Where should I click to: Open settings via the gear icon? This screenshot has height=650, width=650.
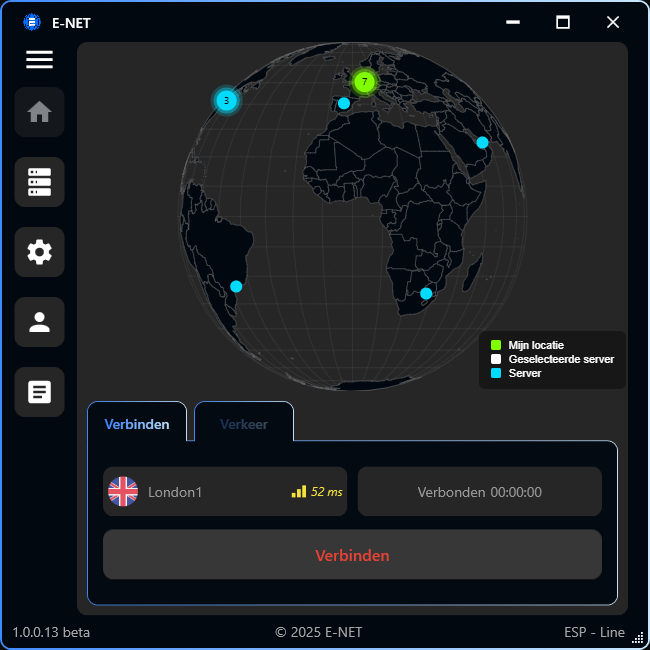click(x=40, y=252)
